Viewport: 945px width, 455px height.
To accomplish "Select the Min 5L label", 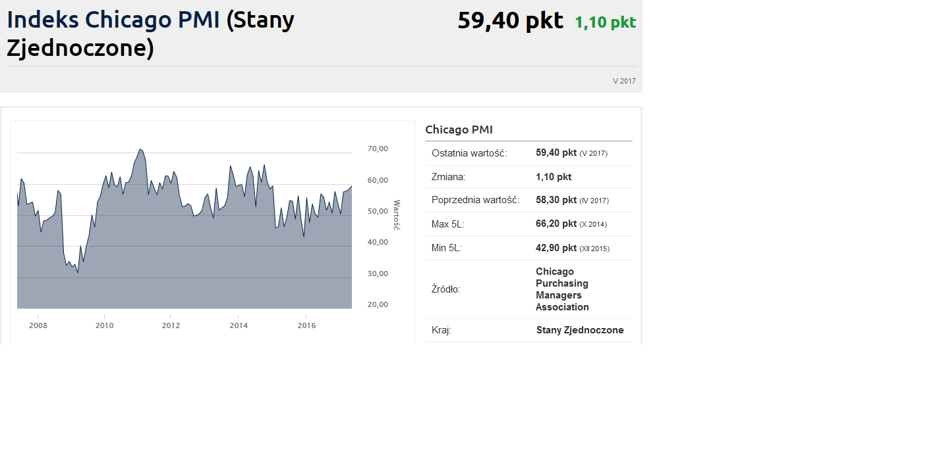I will click(446, 248).
